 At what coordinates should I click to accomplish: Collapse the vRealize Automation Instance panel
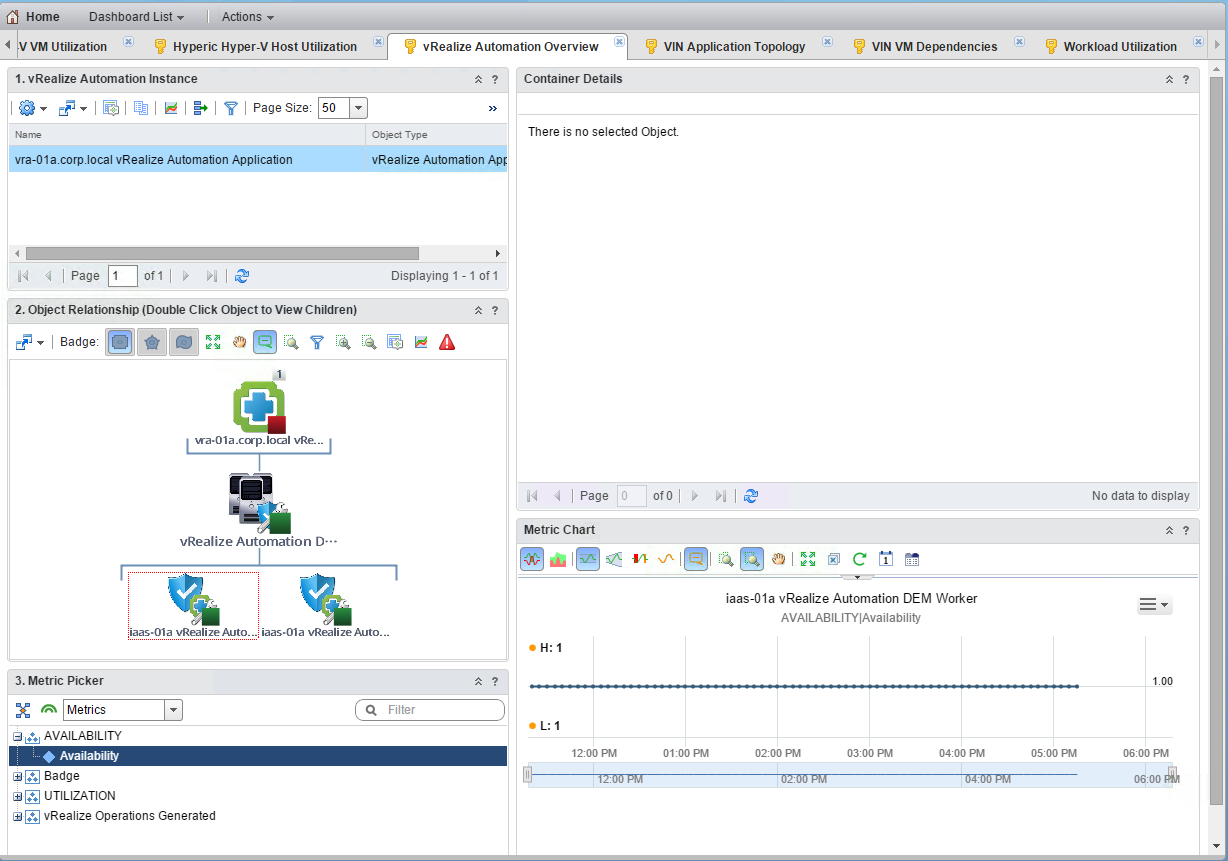(x=478, y=79)
